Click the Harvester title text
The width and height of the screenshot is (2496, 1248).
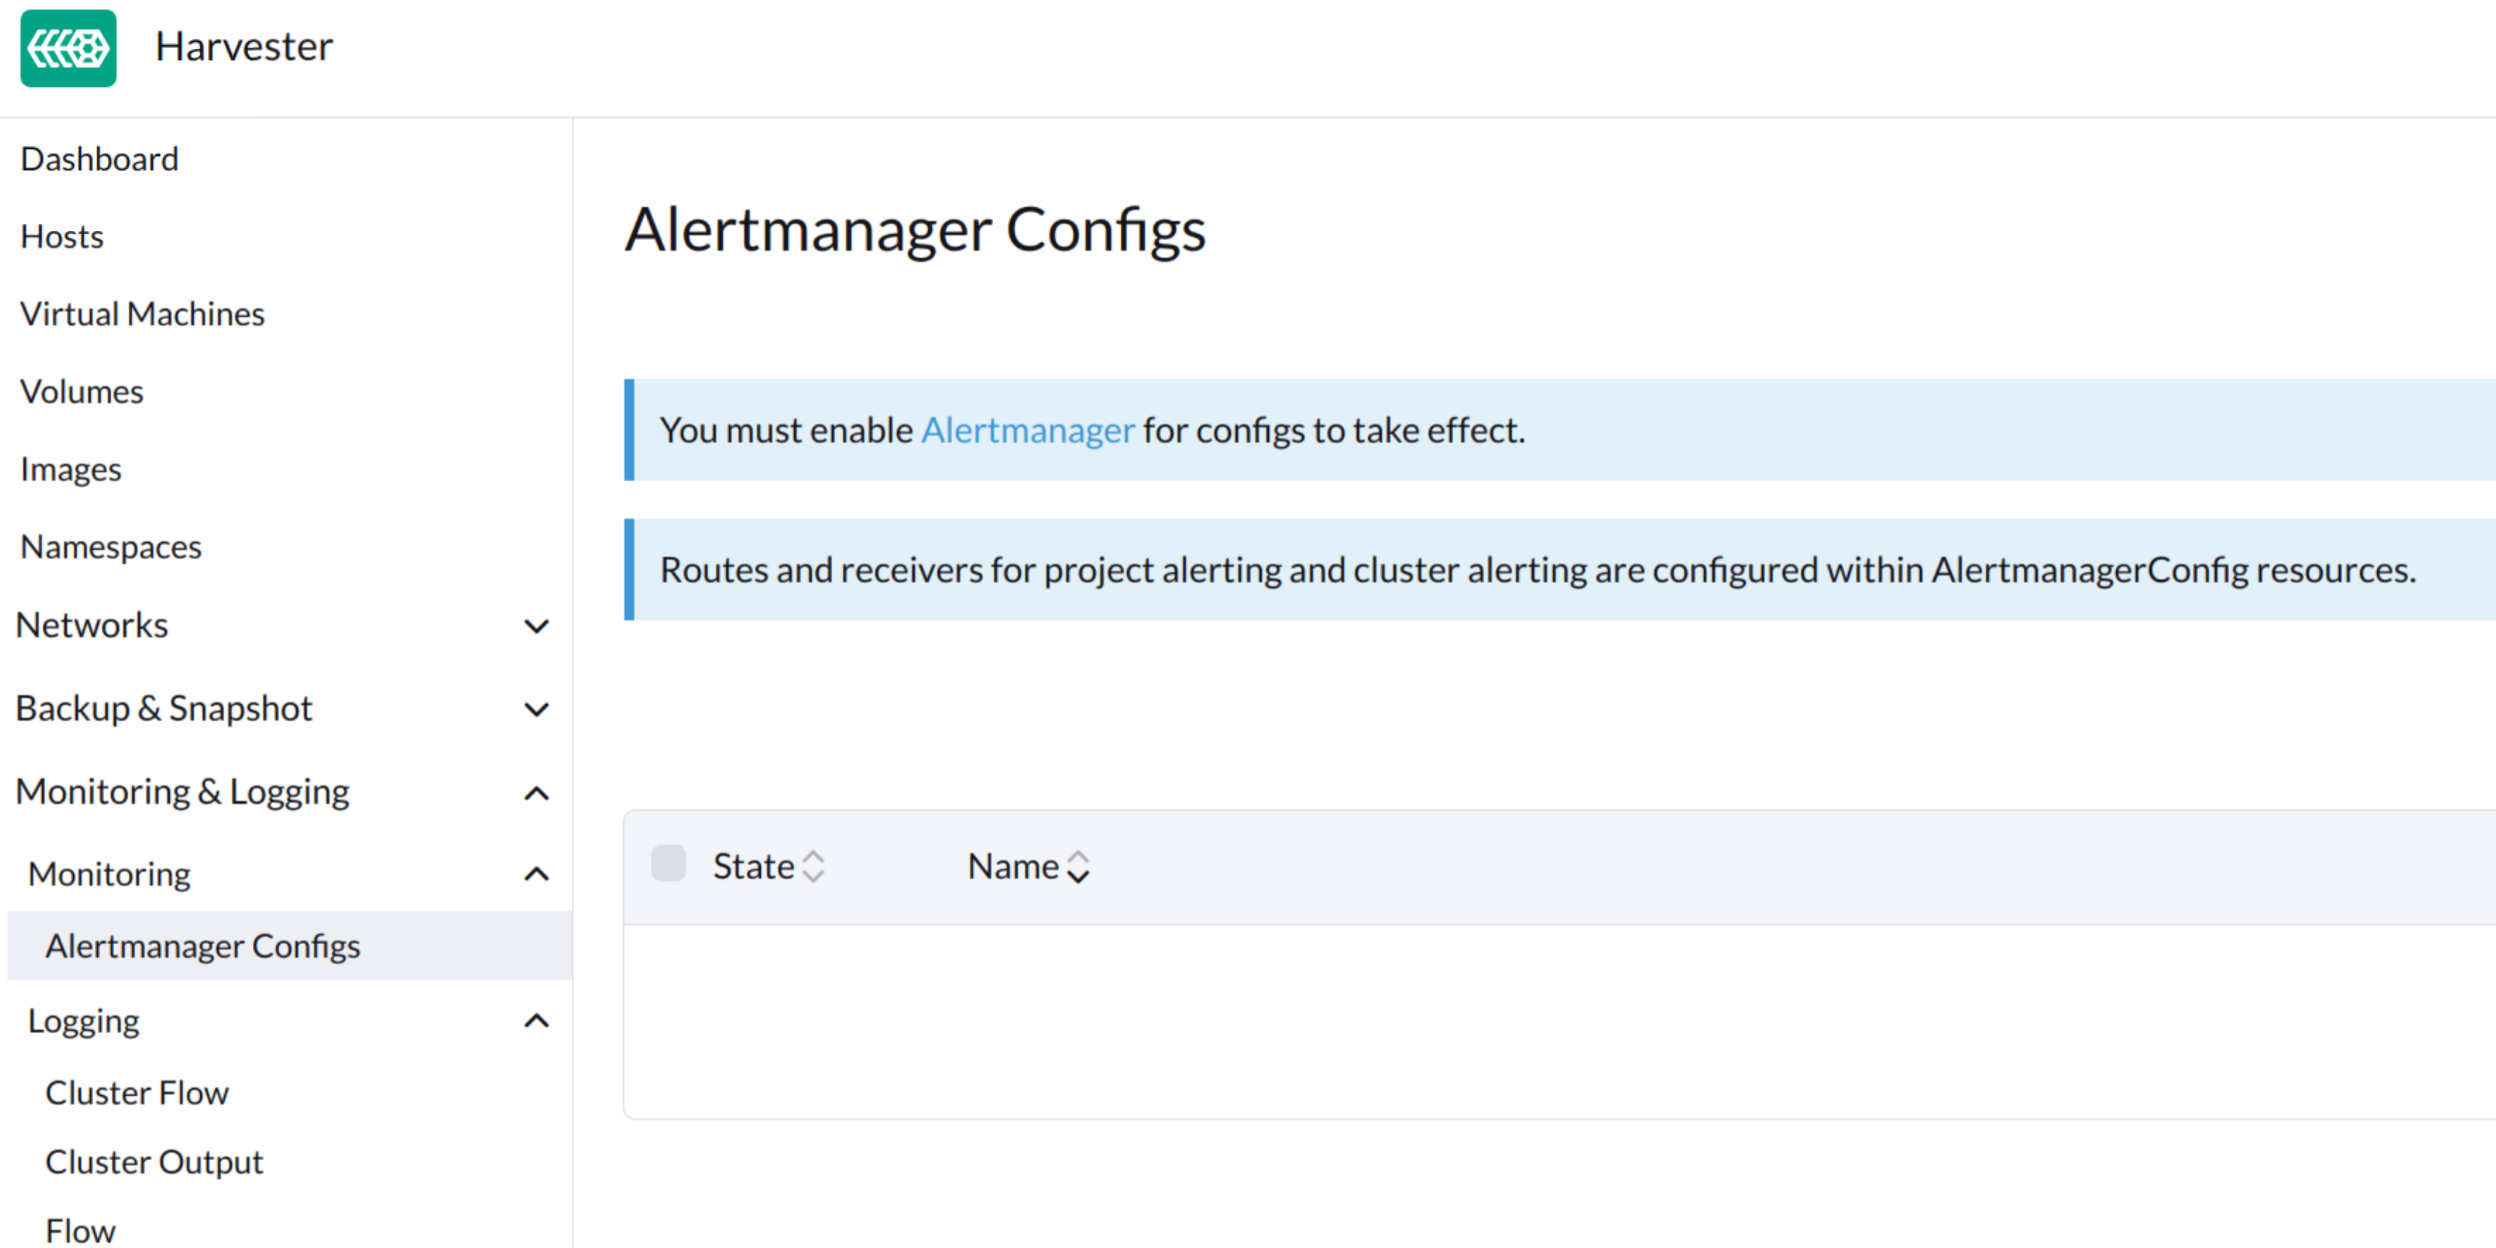tap(244, 47)
